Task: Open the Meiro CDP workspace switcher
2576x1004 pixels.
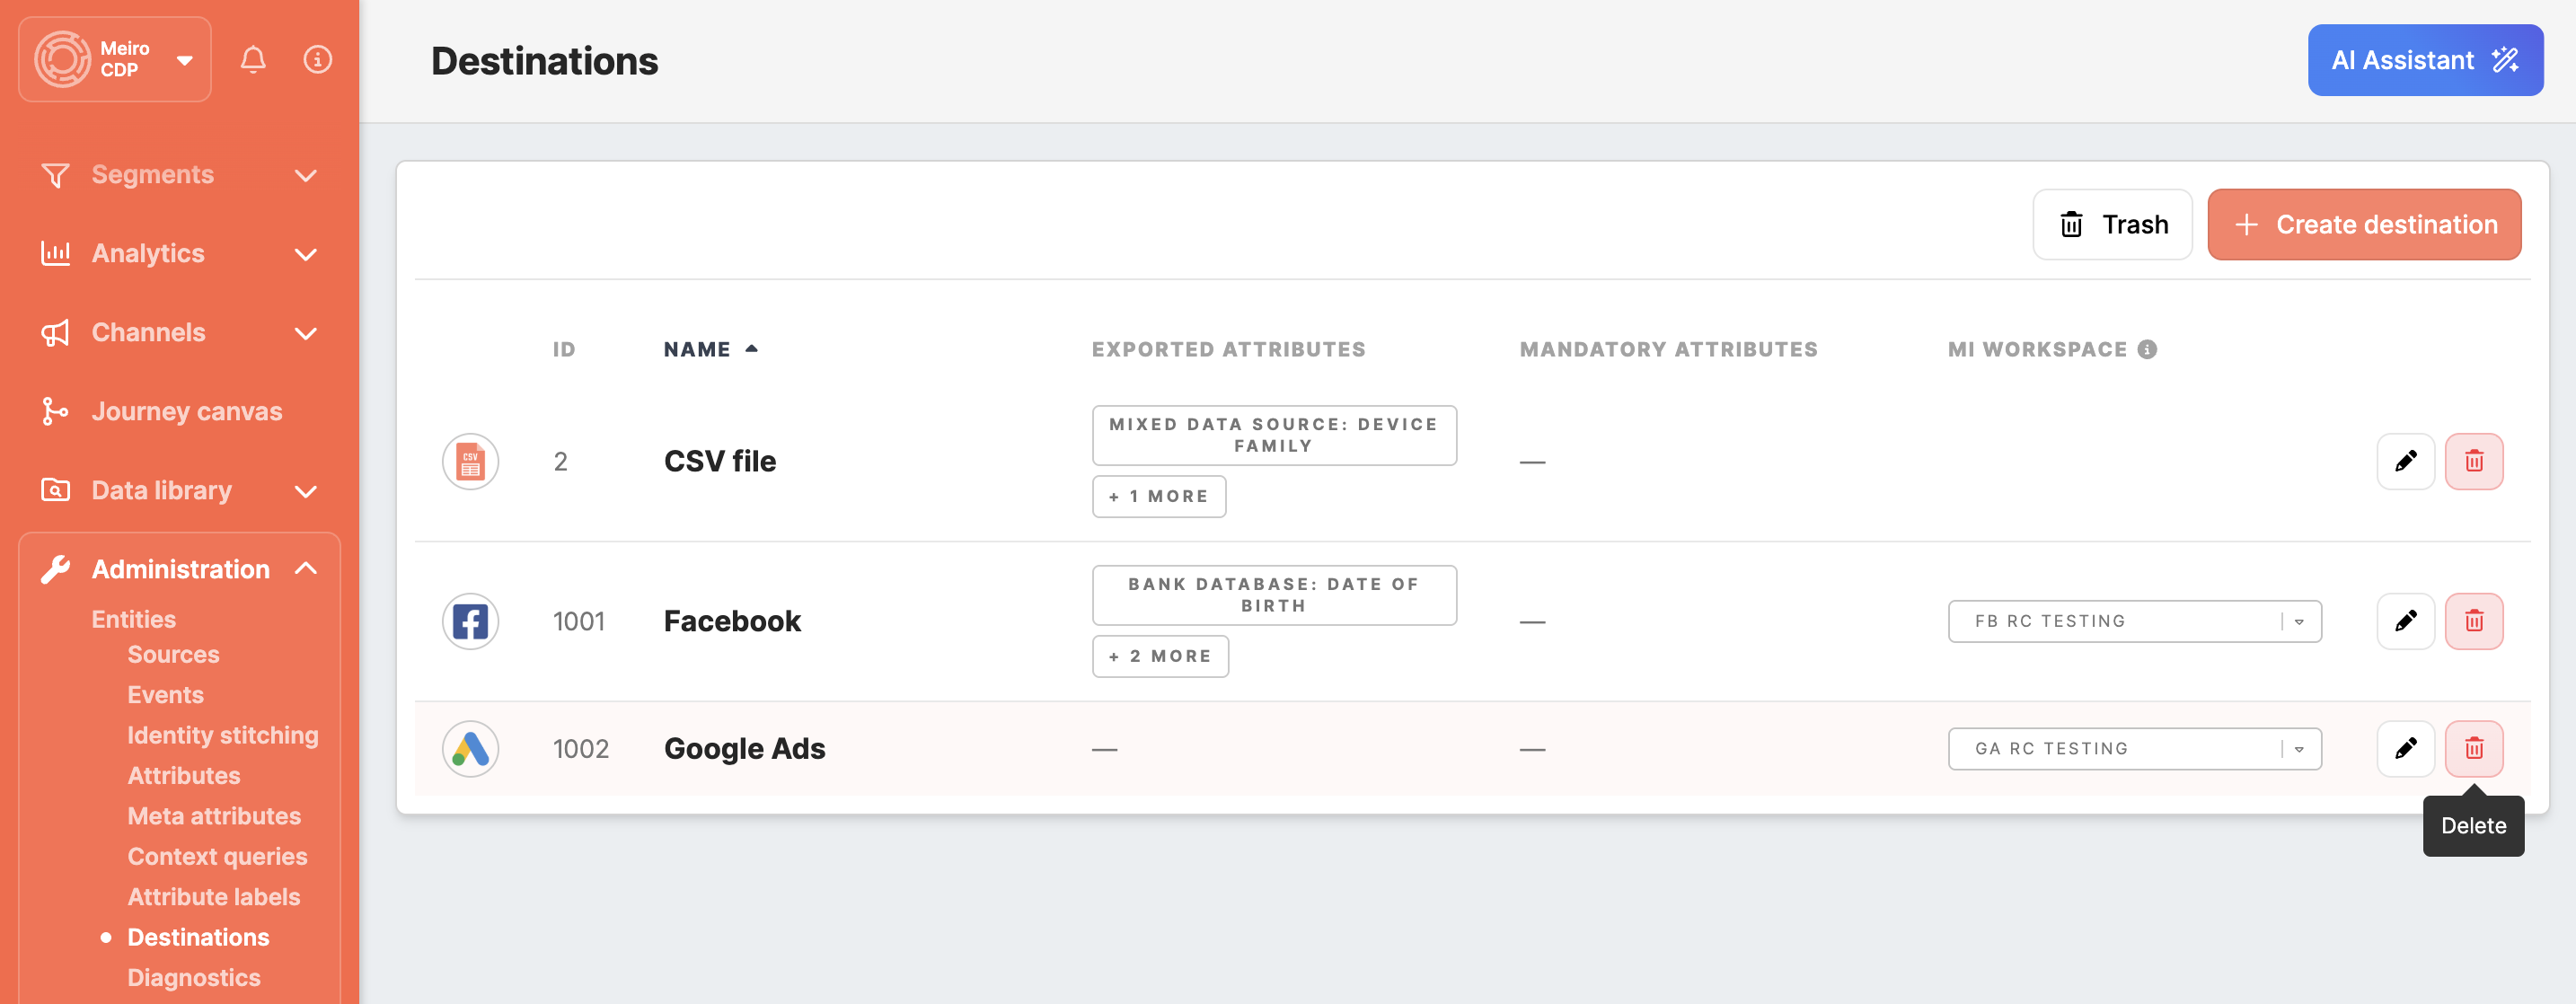Action: 115,60
